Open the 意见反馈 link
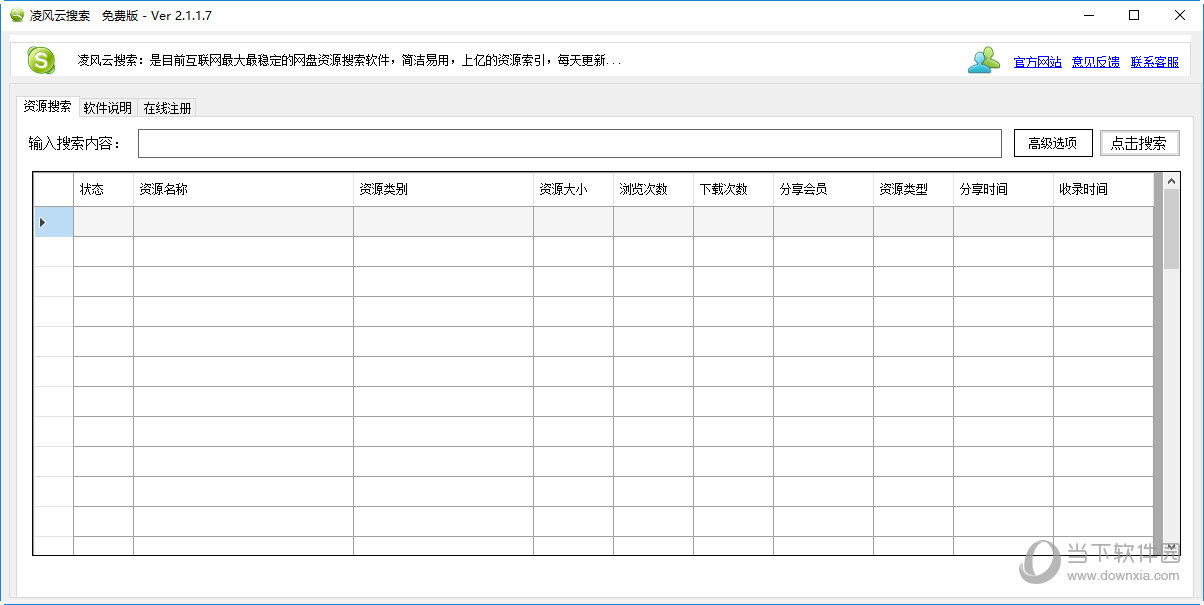The width and height of the screenshot is (1204, 605). (x=1095, y=62)
